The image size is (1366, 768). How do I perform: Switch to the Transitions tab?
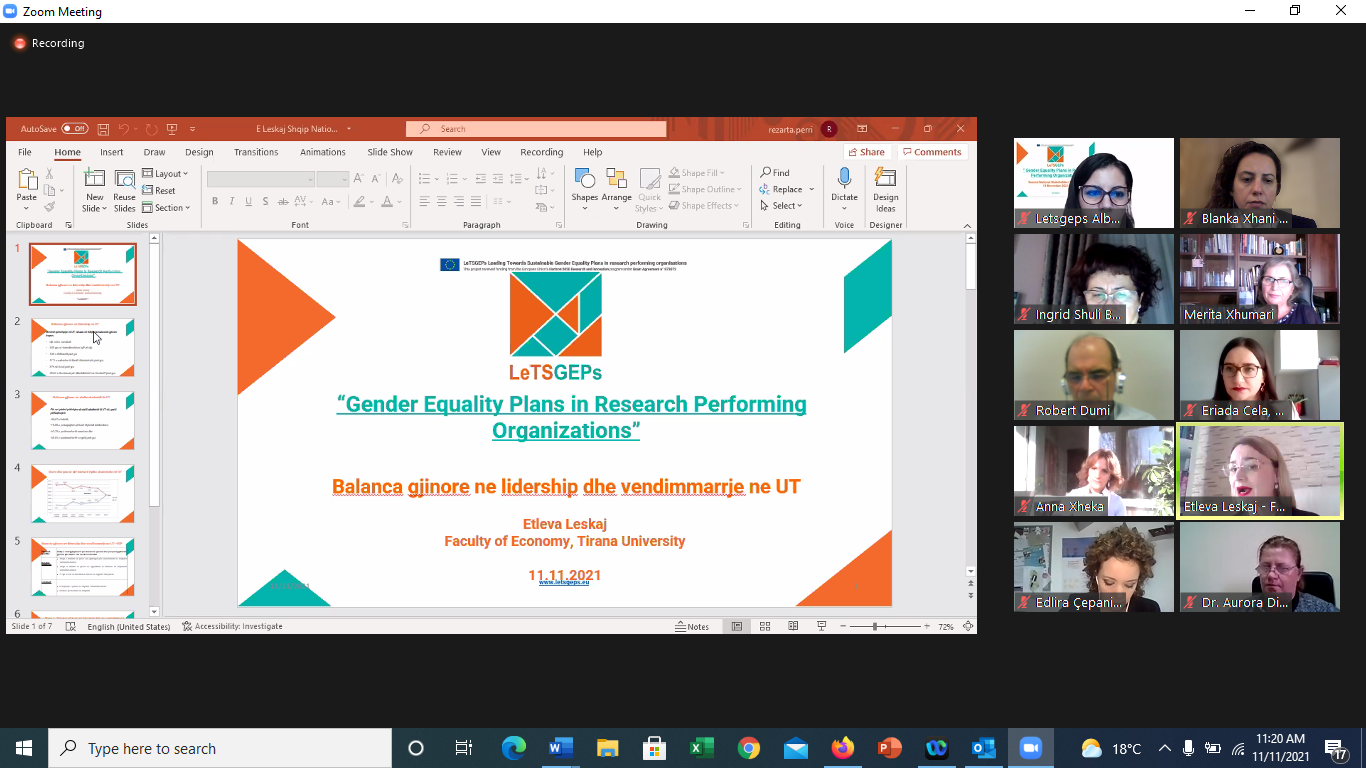click(x=256, y=152)
